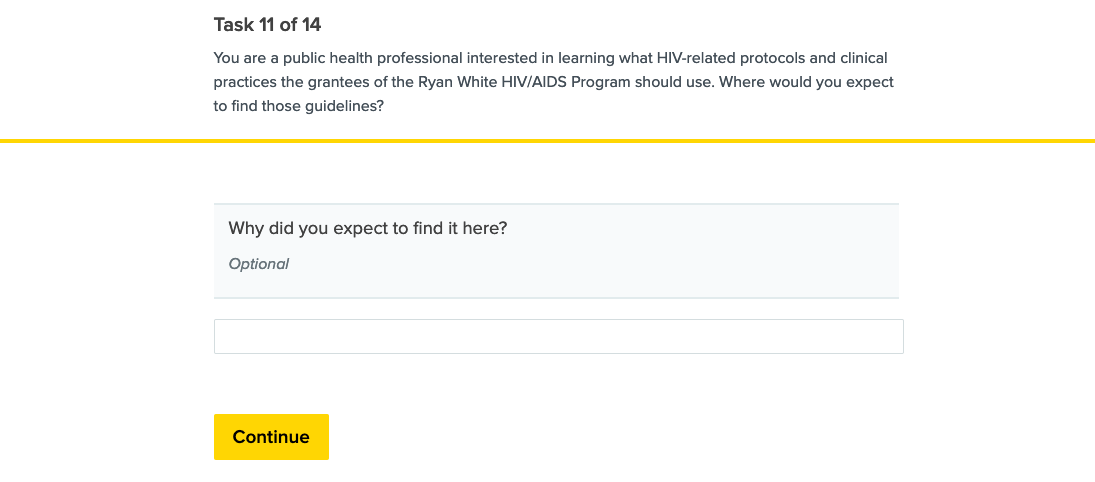Click the yellow Continue button
The image size is (1095, 482).
point(271,437)
